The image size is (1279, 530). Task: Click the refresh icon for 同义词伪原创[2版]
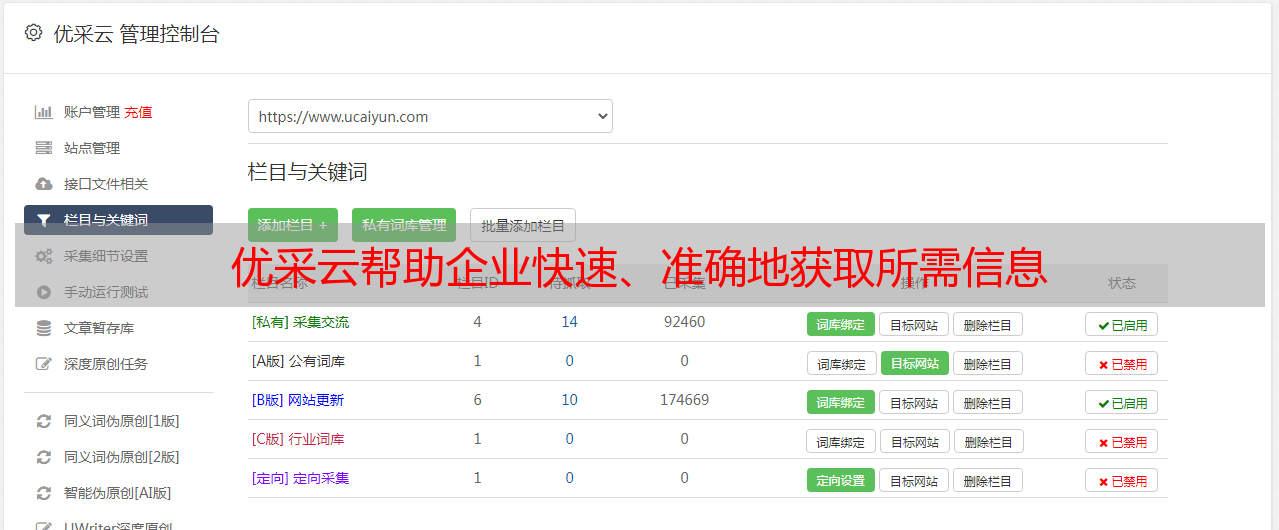coord(43,457)
